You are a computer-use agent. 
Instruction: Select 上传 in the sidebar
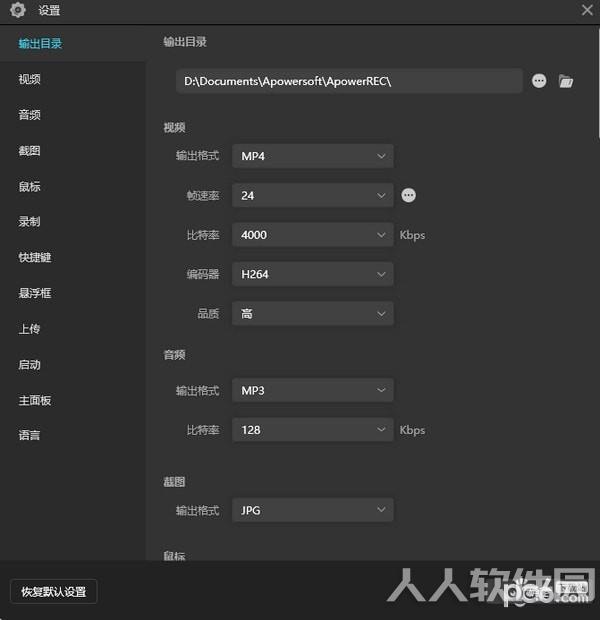pos(30,329)
